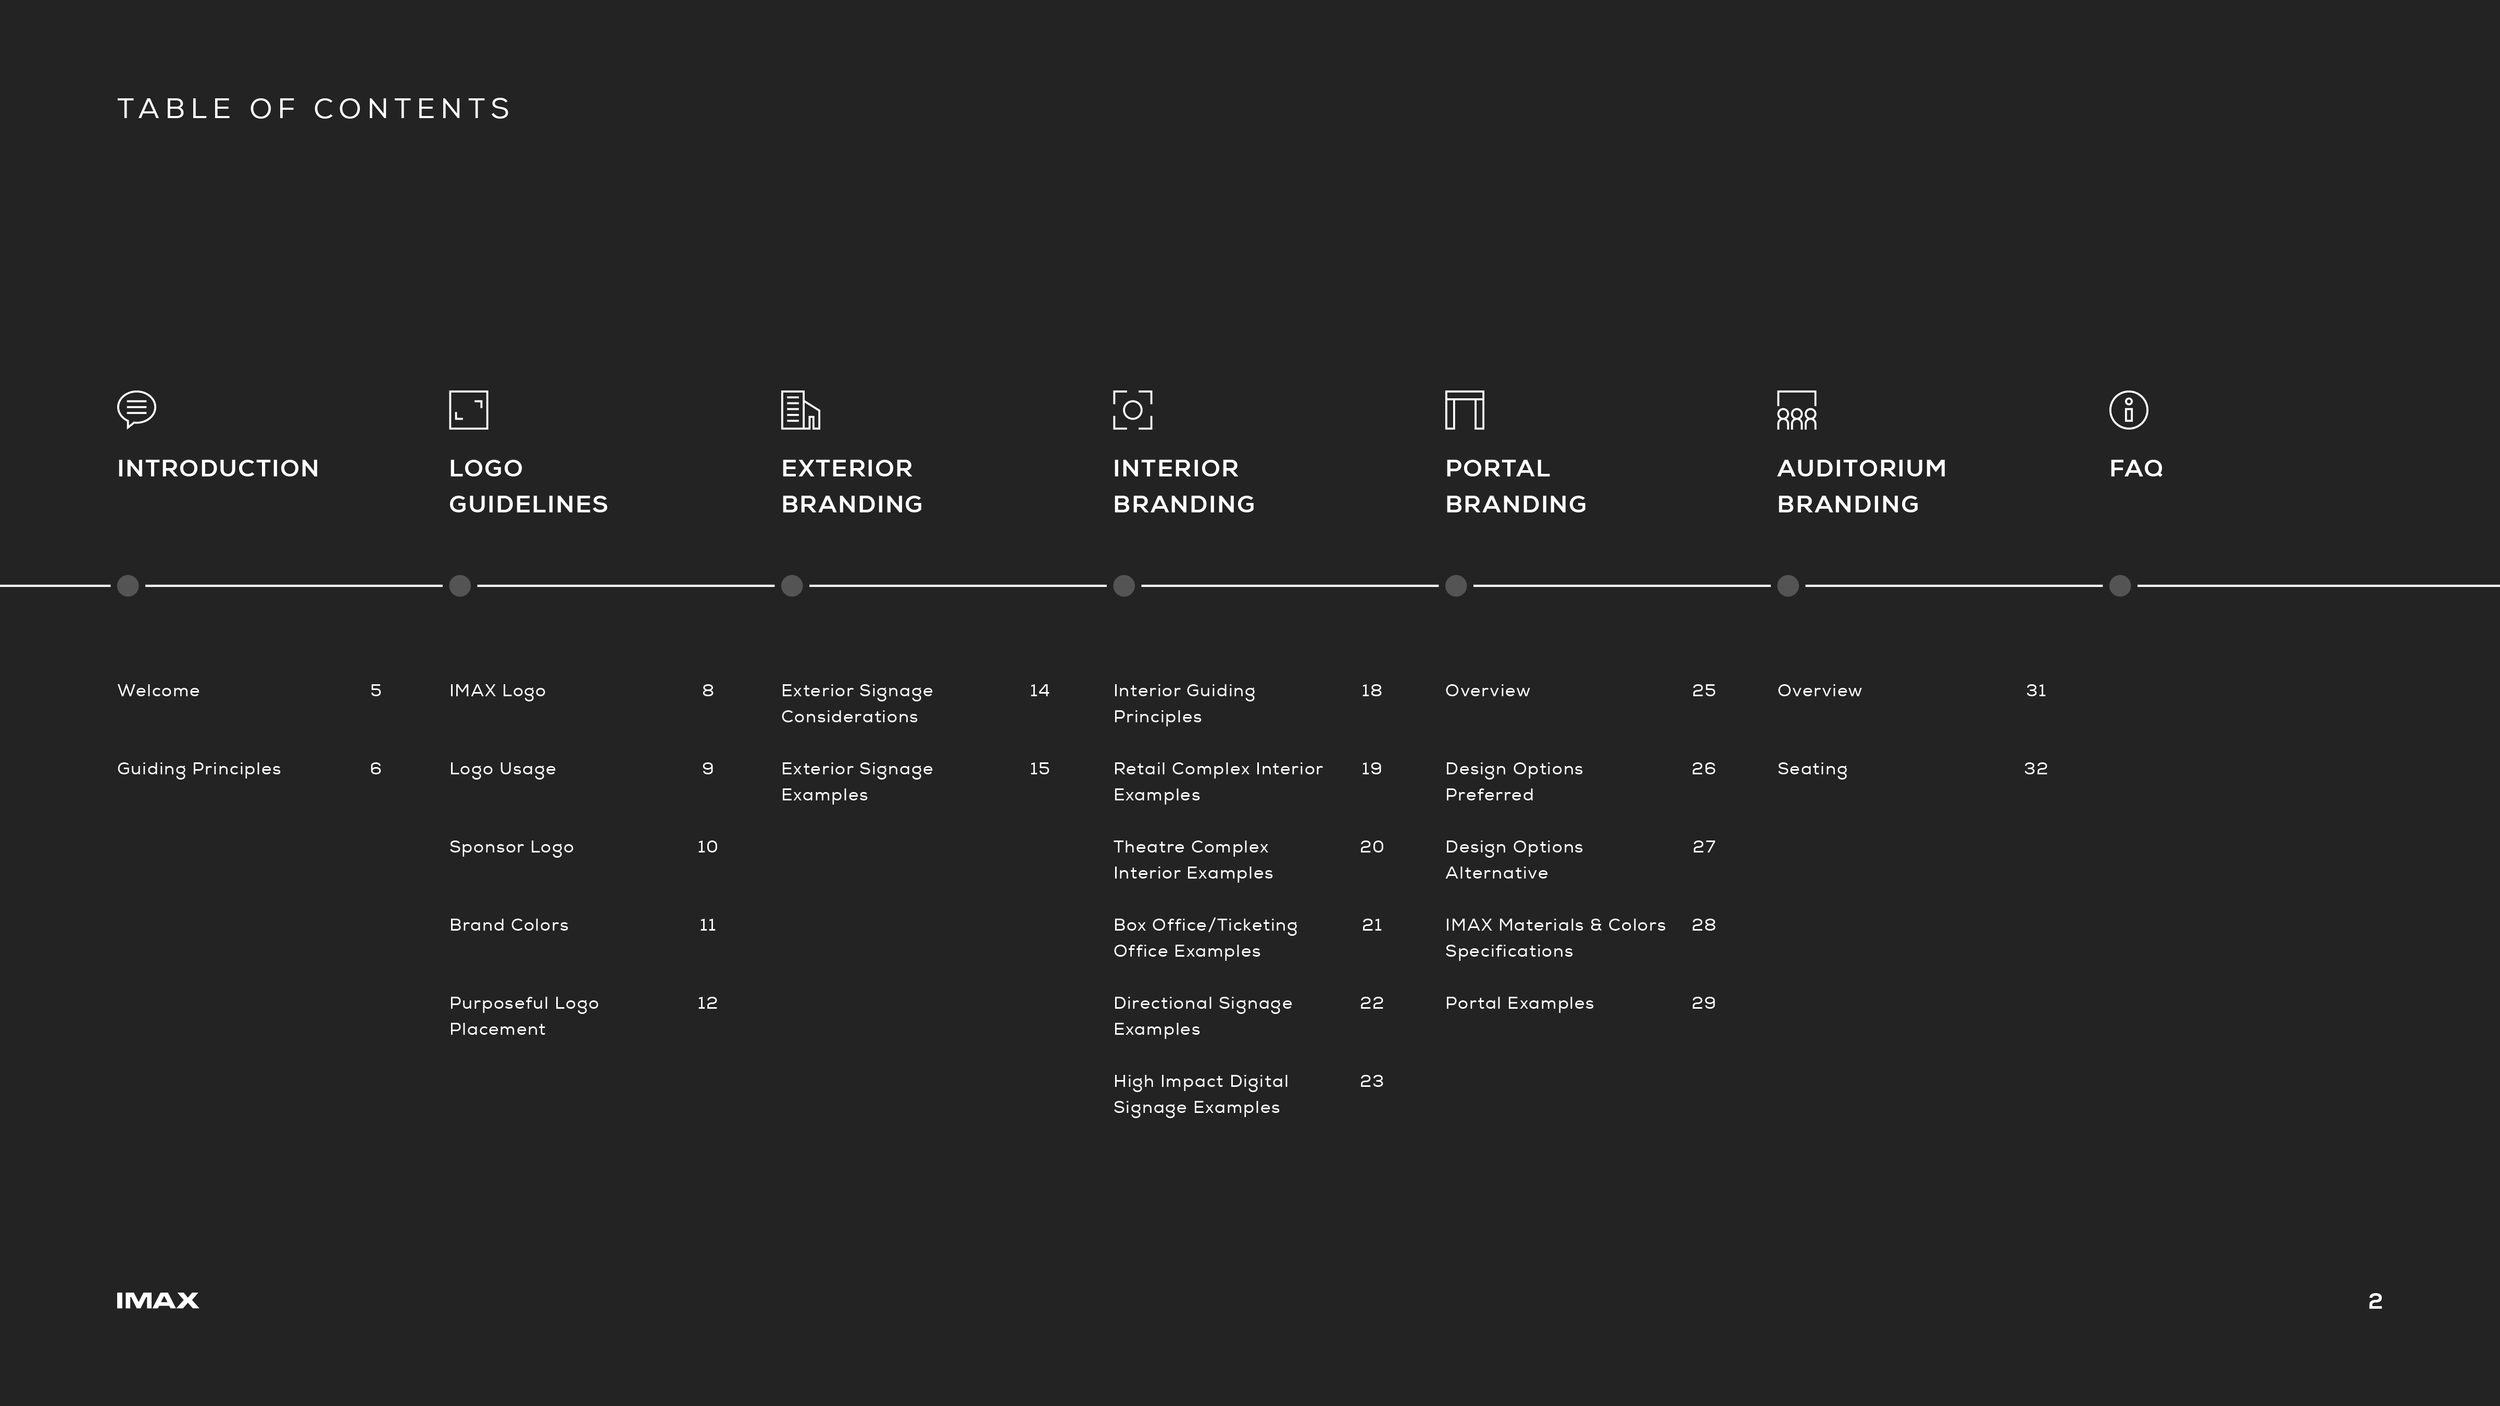Go to Design Options Alternative
2500x1406 pixels.
[x=1514, y=860]
